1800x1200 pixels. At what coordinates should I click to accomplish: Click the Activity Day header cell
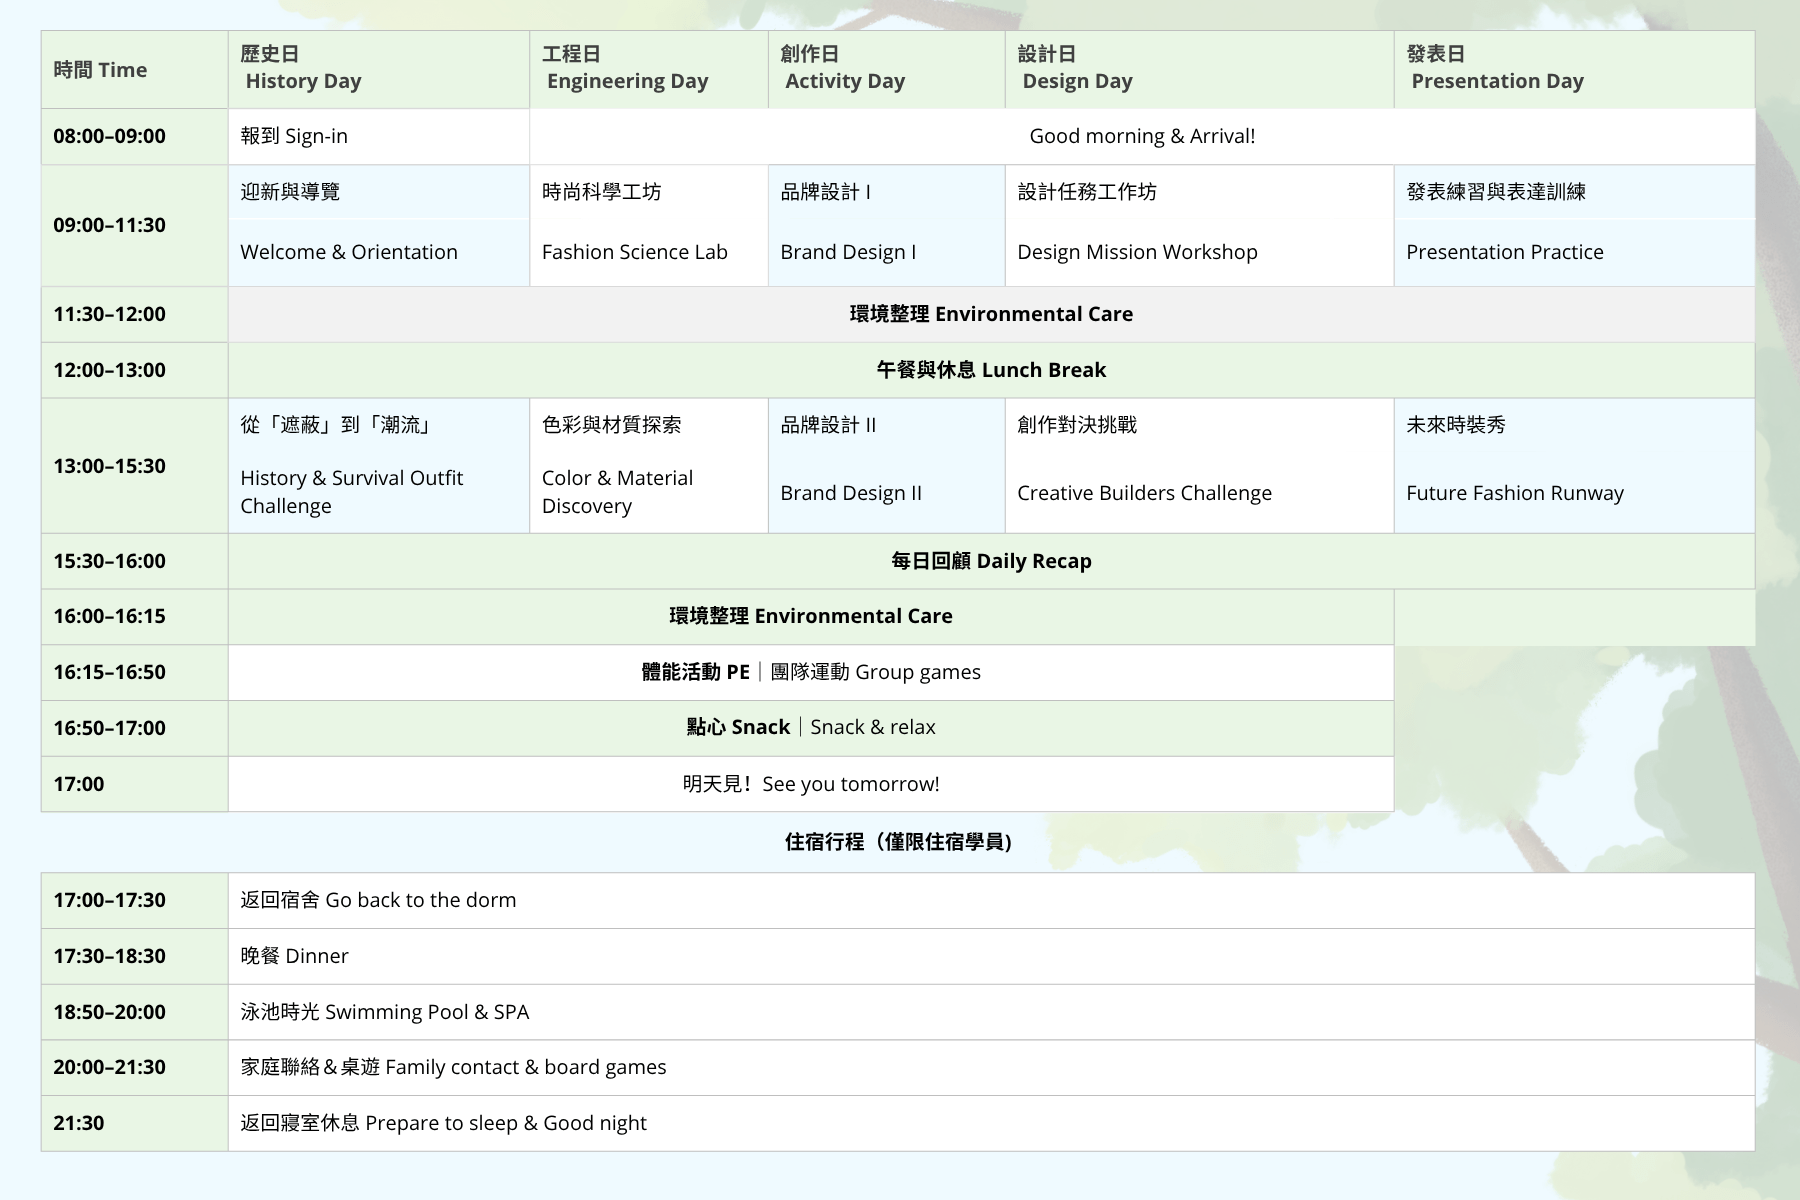(x=886, y=69)
